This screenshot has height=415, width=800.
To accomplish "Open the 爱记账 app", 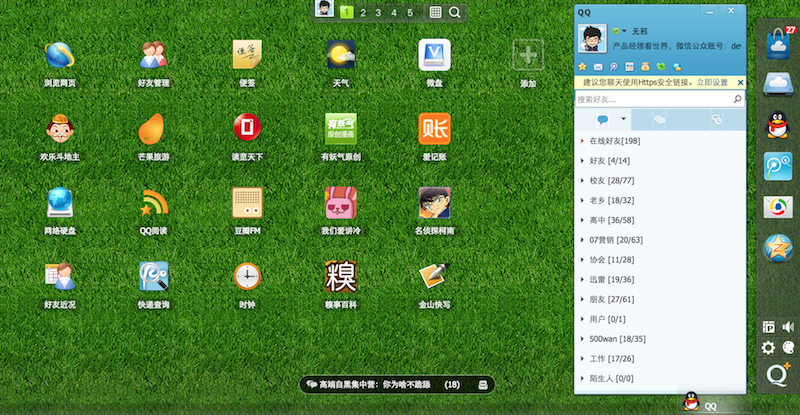I will tap(435, 129).
